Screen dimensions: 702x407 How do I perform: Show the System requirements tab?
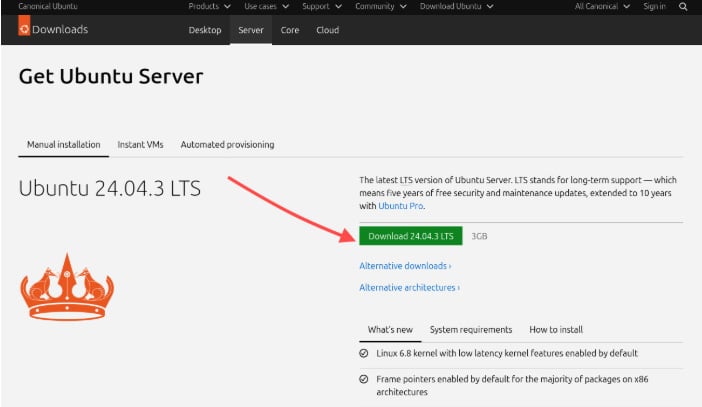(x=470, y=329)
